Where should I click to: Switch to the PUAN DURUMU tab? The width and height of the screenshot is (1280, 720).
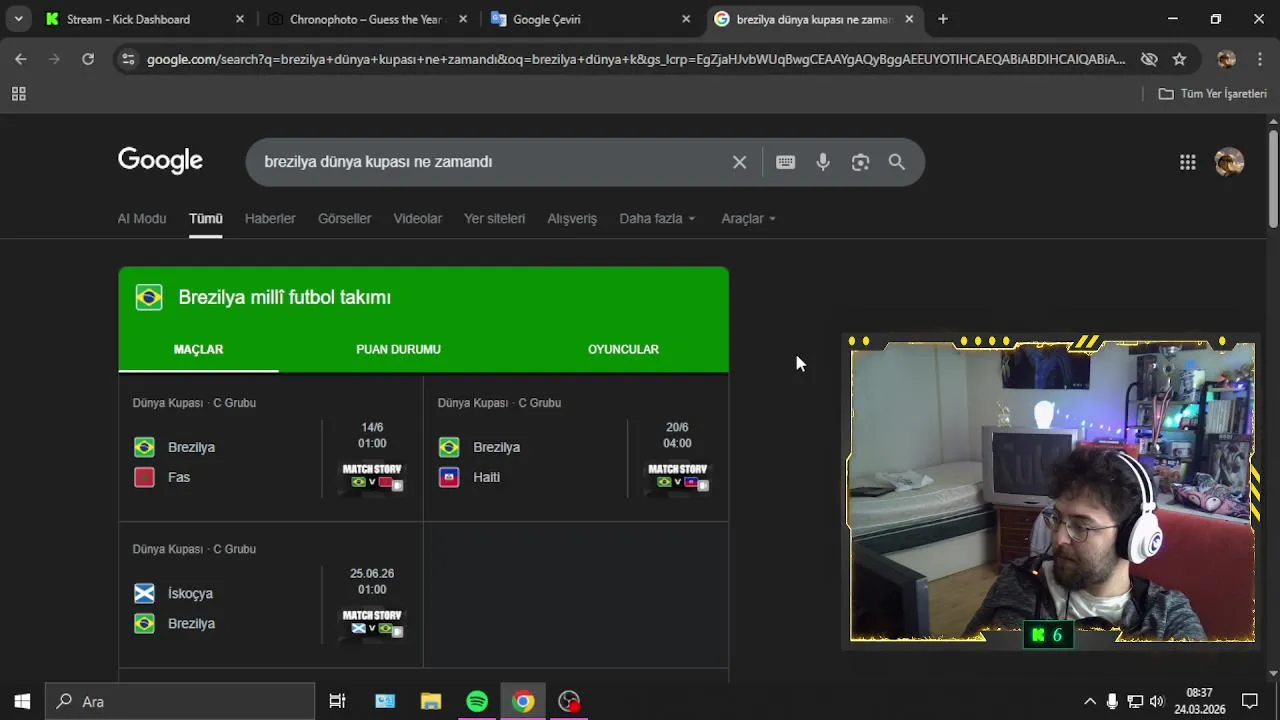pyautogui.click(x=398, y=349)
